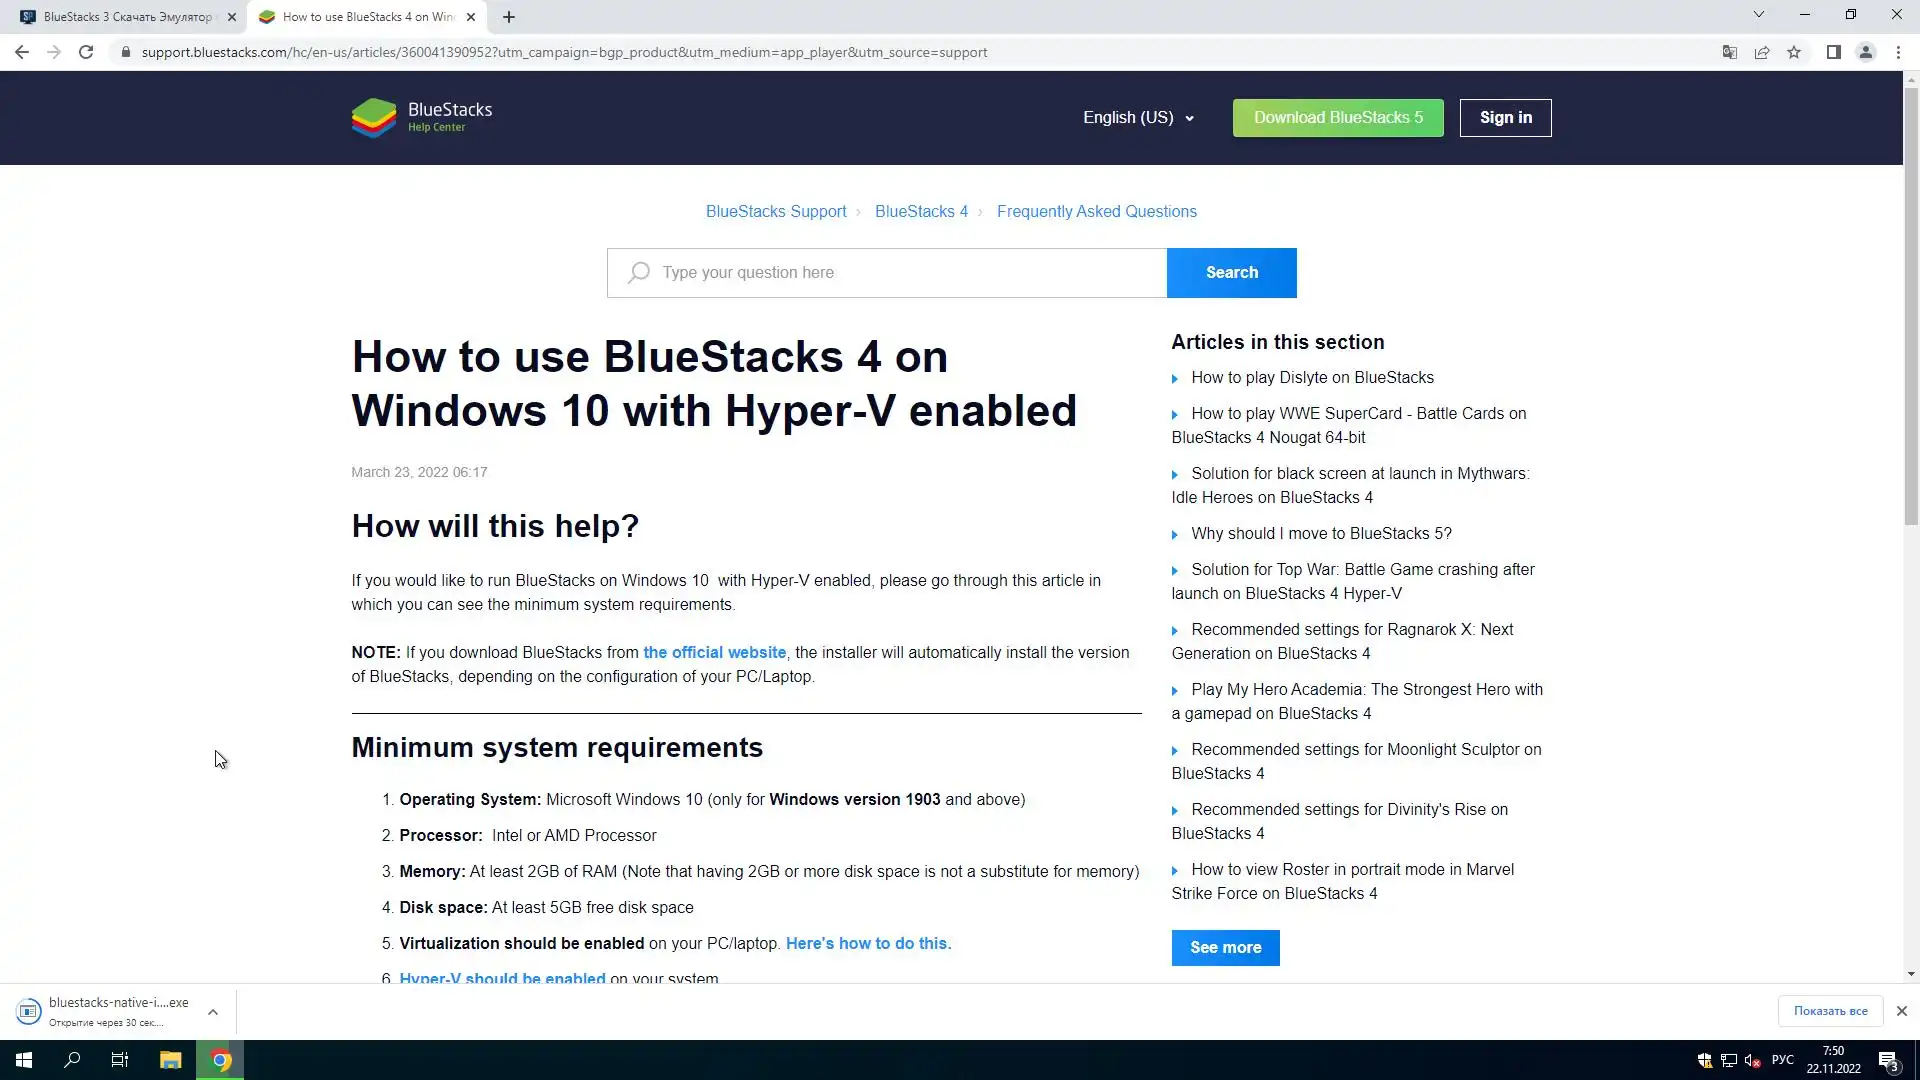The image size is (1920, 1080).
Task: Open a new browser tab
Action: (x=509, y=17)
